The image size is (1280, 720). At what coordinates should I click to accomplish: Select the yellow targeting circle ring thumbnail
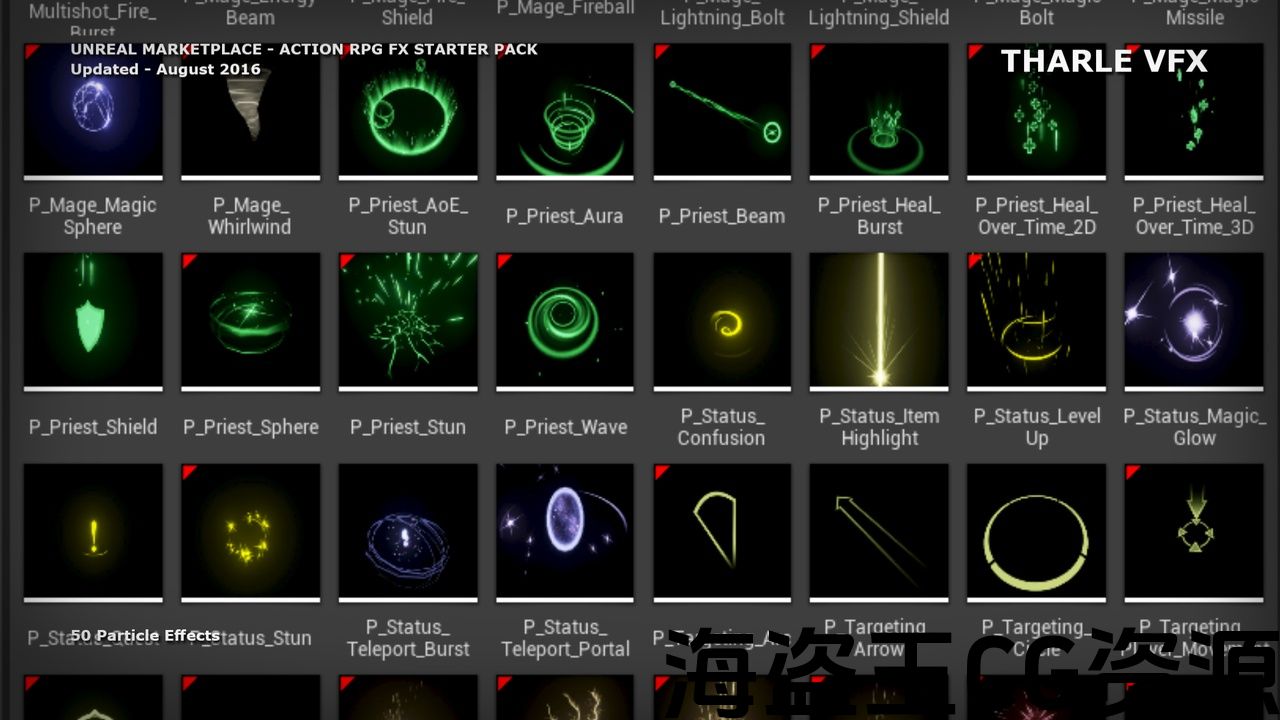(x=1036, y=531)
